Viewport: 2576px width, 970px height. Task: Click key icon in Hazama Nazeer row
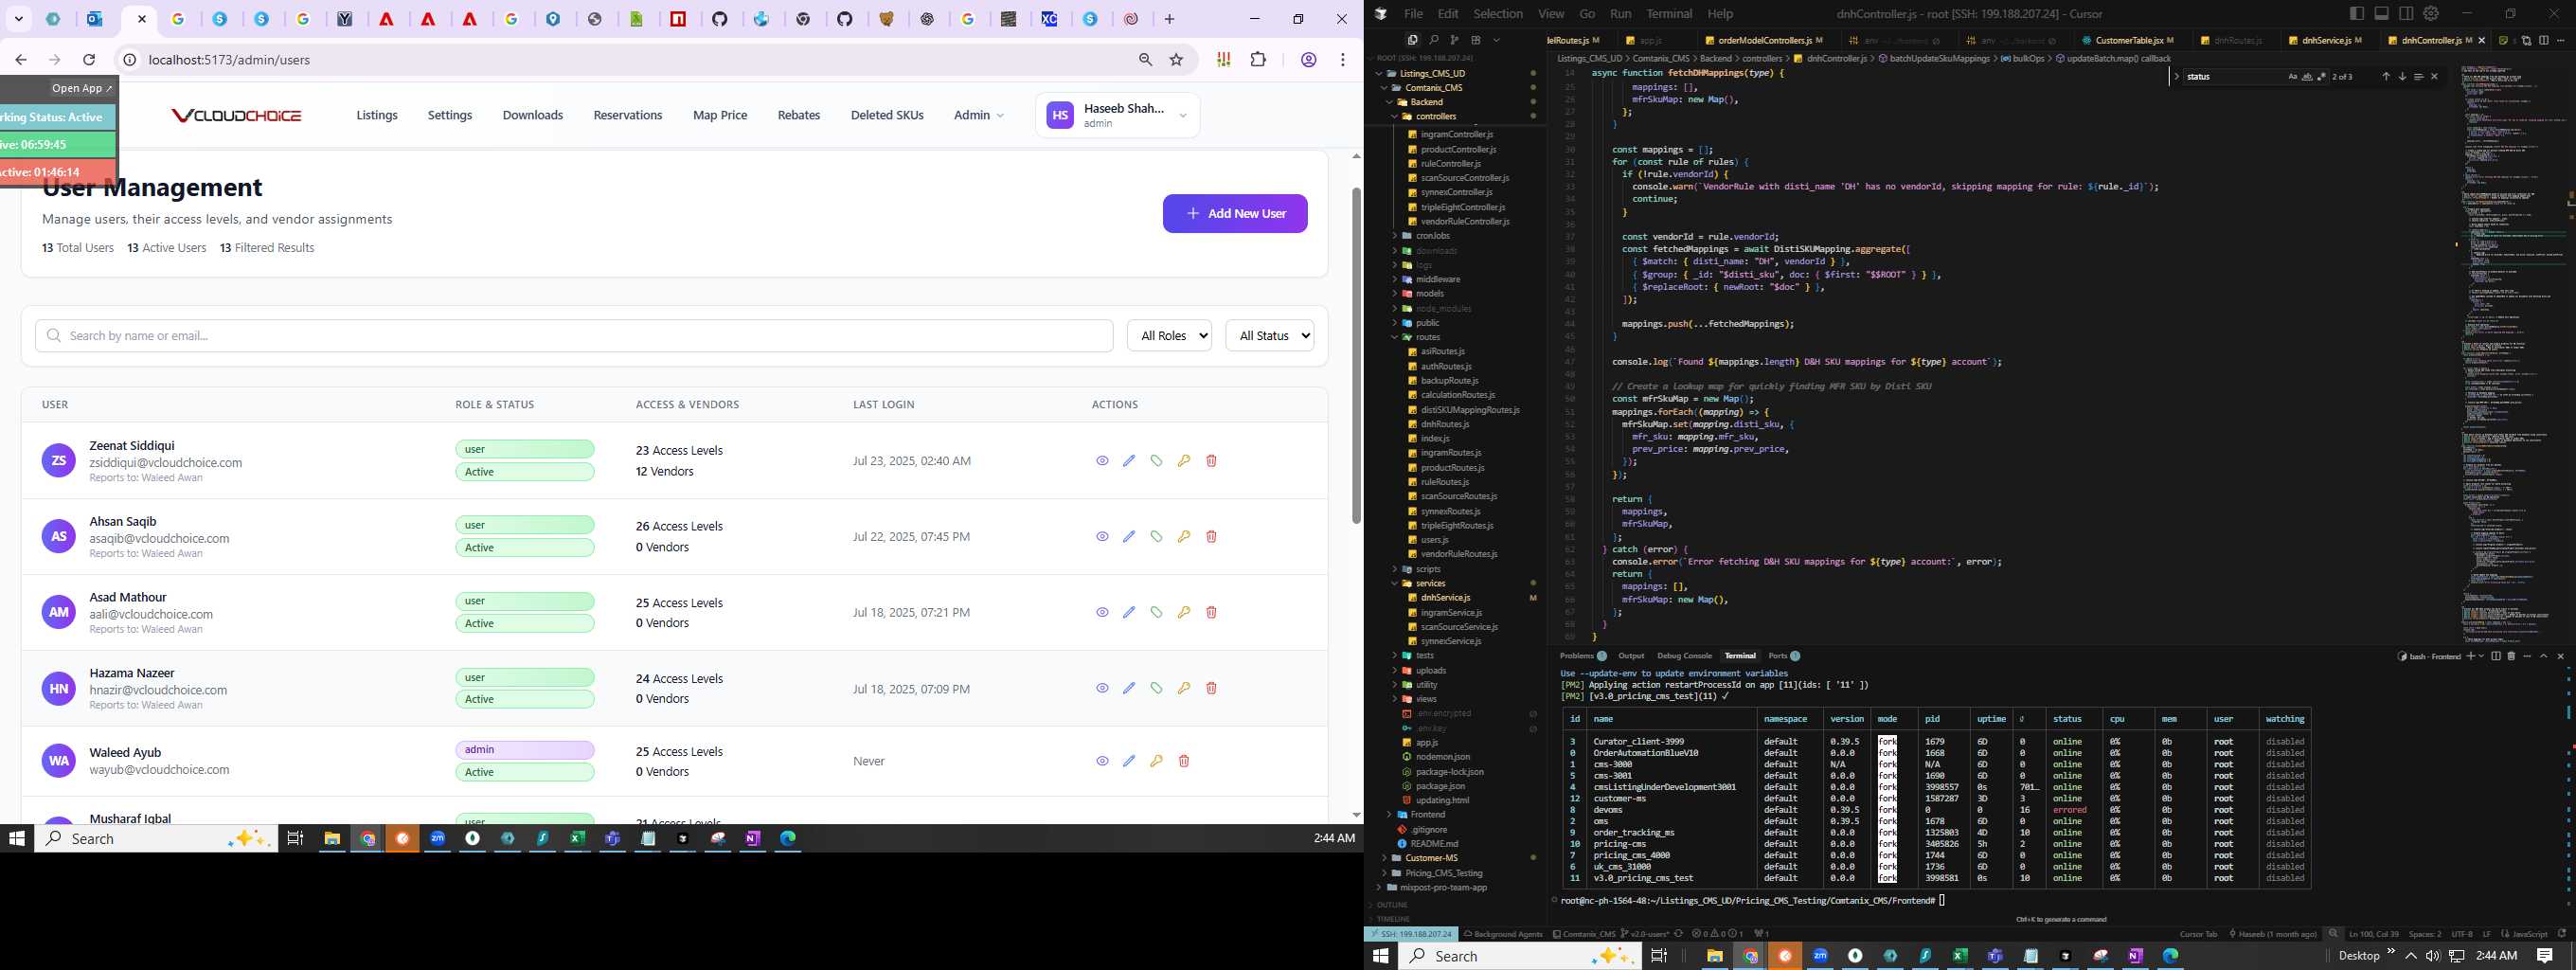tap(1184, 688)
